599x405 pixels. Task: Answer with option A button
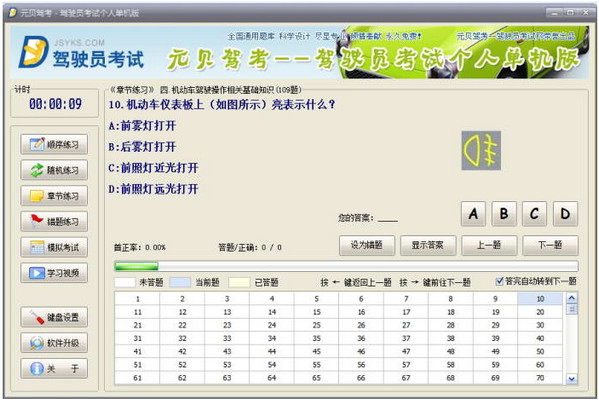coord(474,214)
